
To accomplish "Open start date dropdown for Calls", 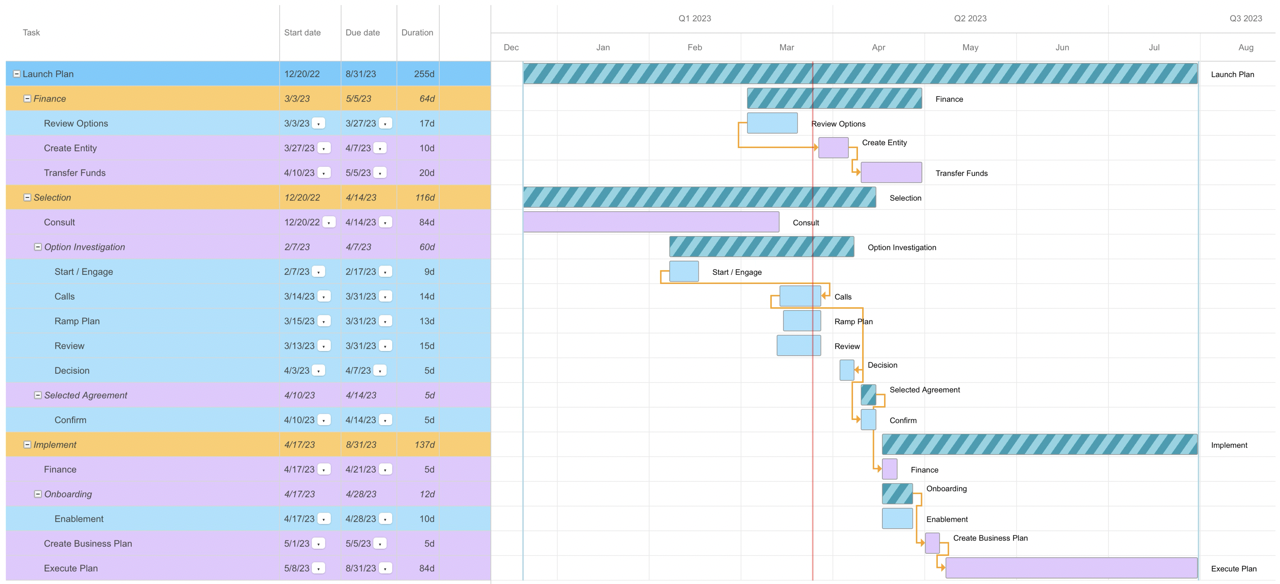I will pyautogui.click(x=324, y=296).
